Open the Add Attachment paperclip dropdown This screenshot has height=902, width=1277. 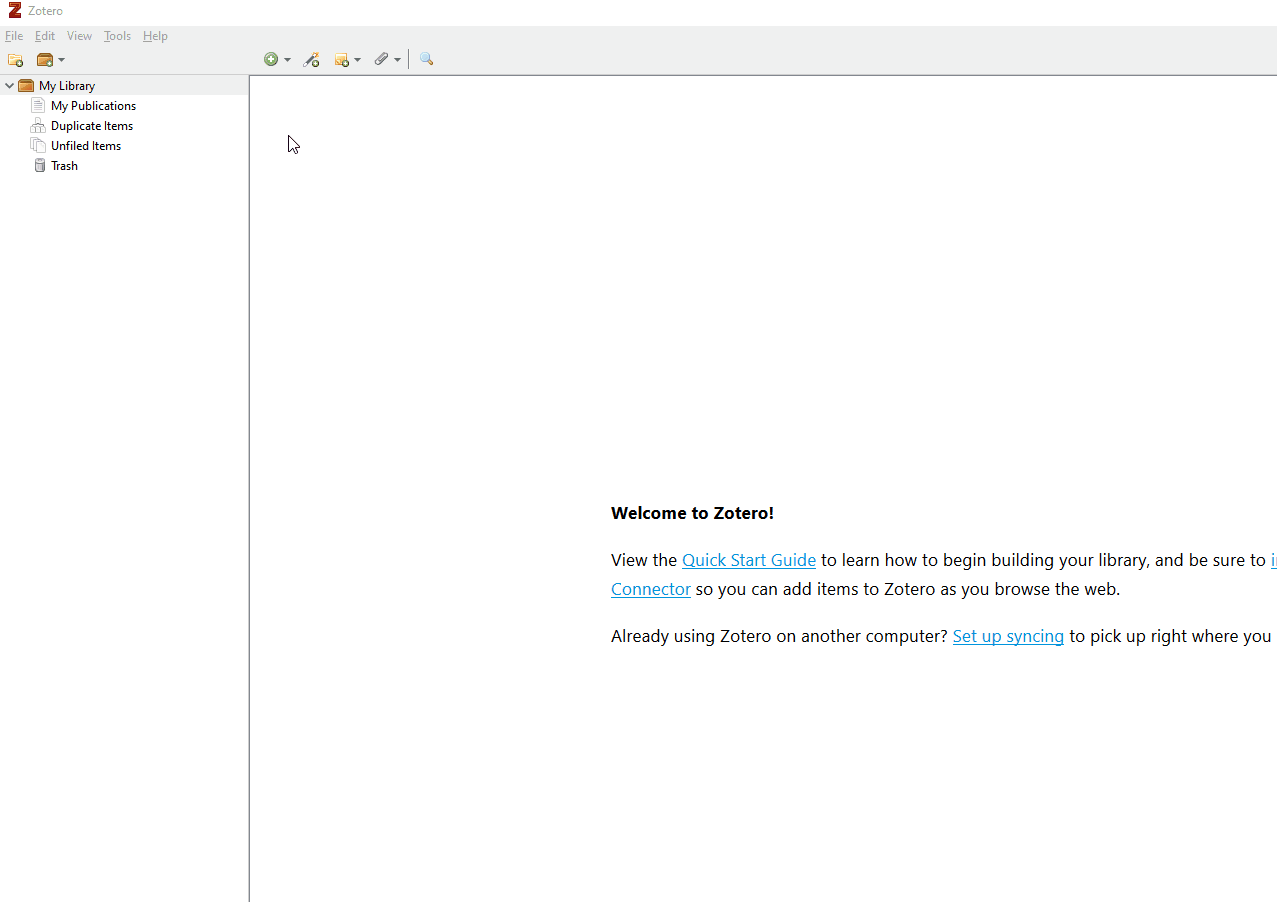387,60
